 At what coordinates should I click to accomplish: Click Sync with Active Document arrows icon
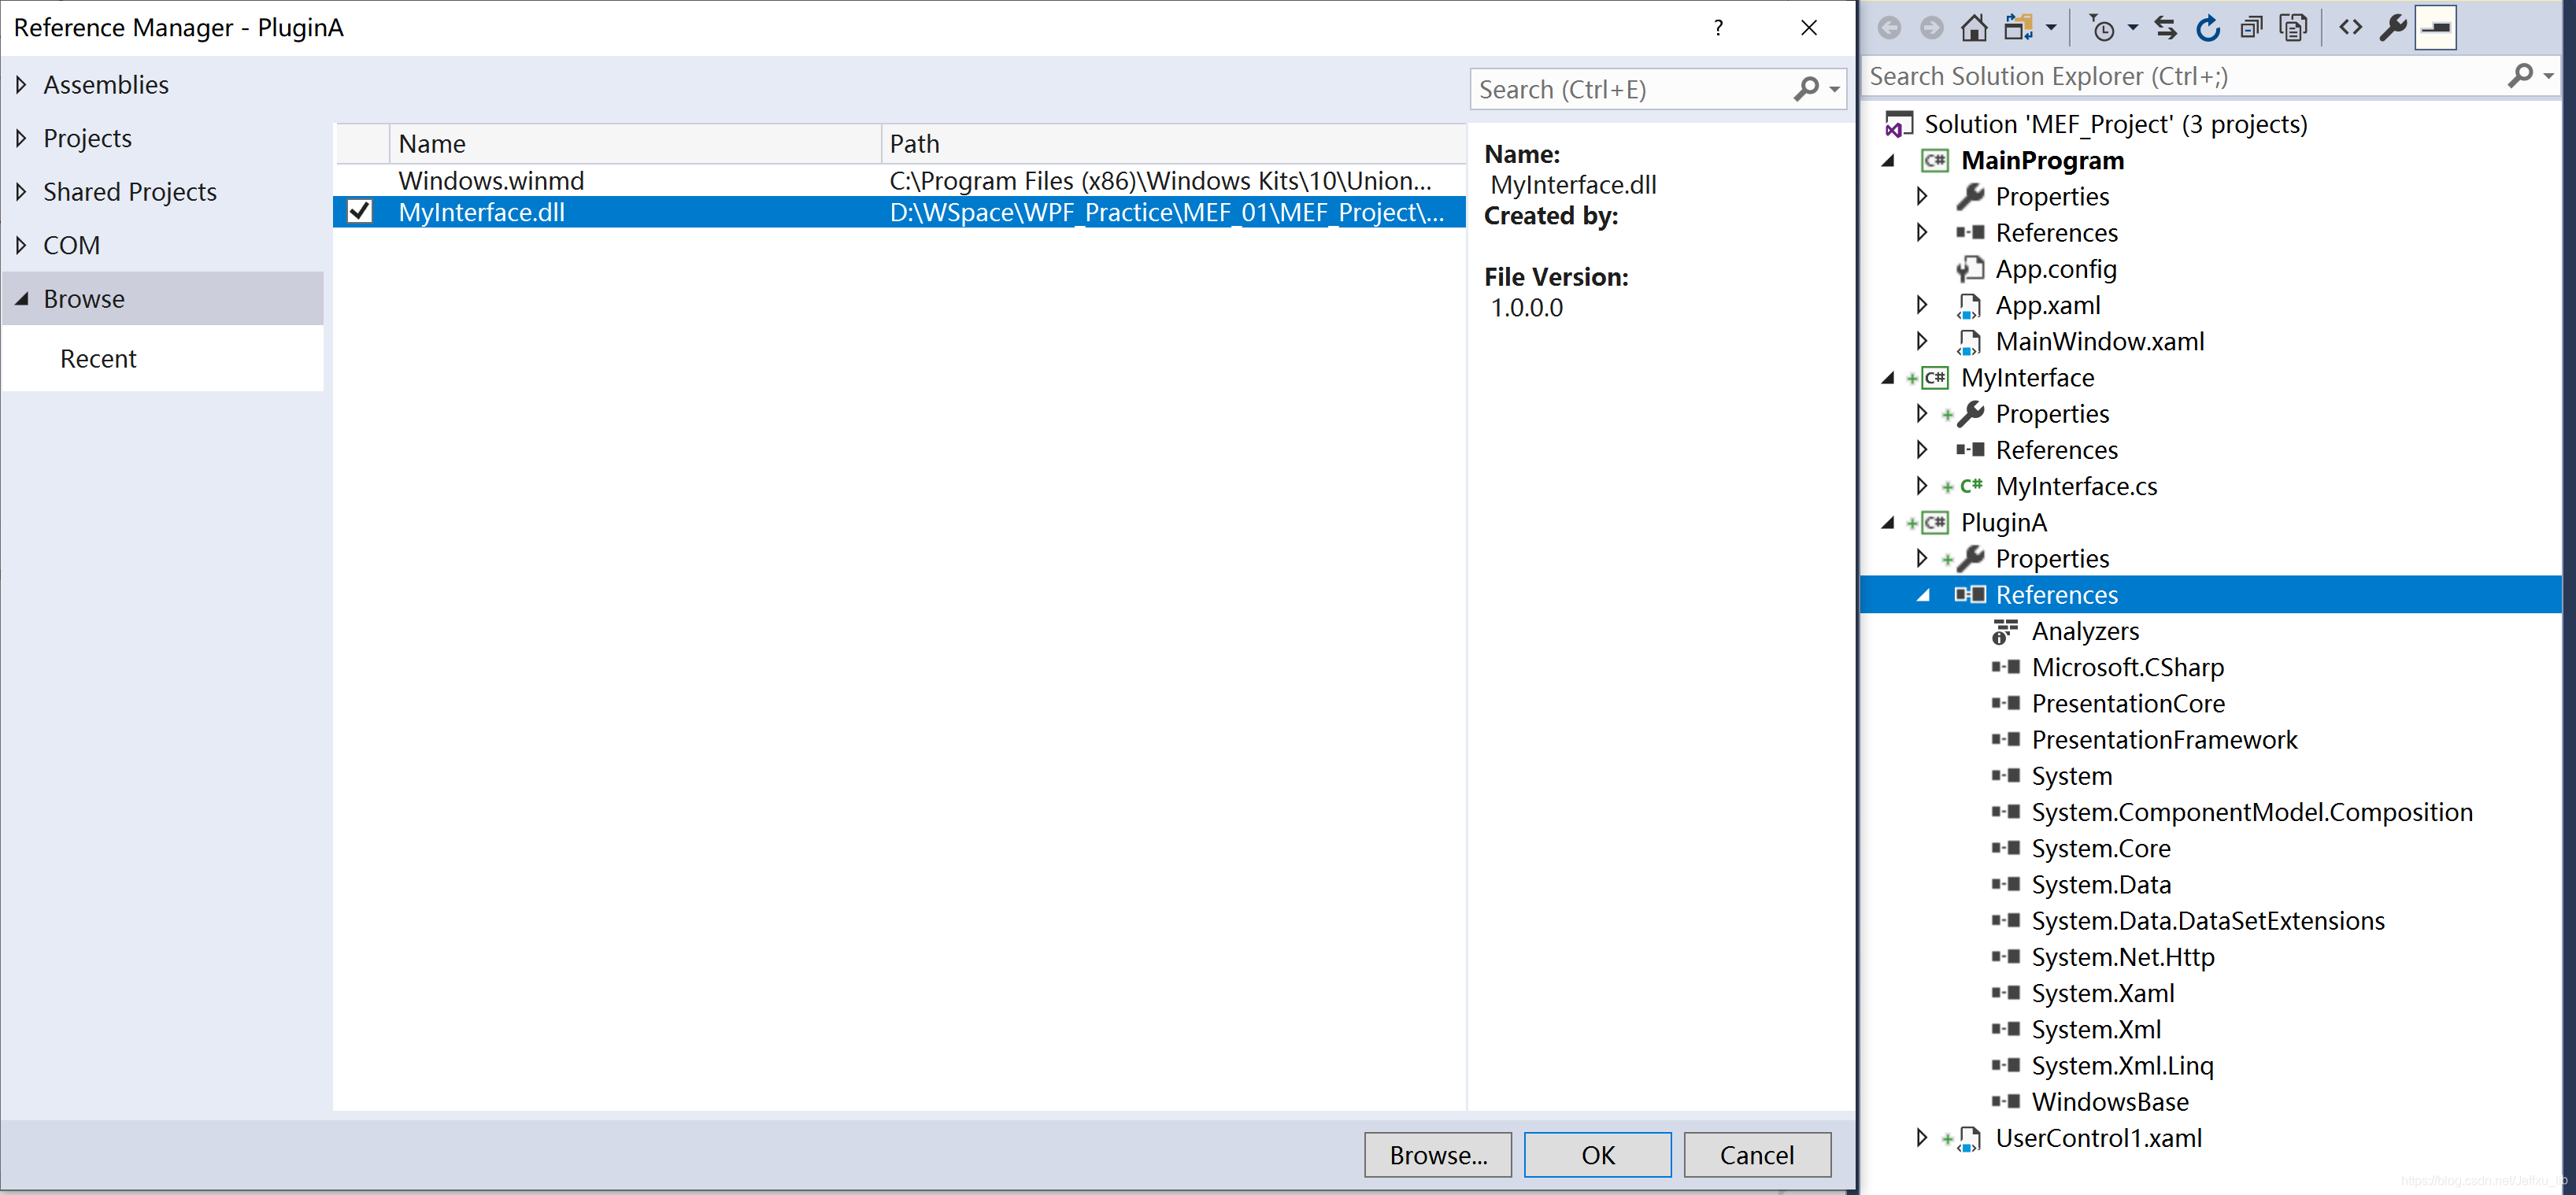tap(2165, 28)
